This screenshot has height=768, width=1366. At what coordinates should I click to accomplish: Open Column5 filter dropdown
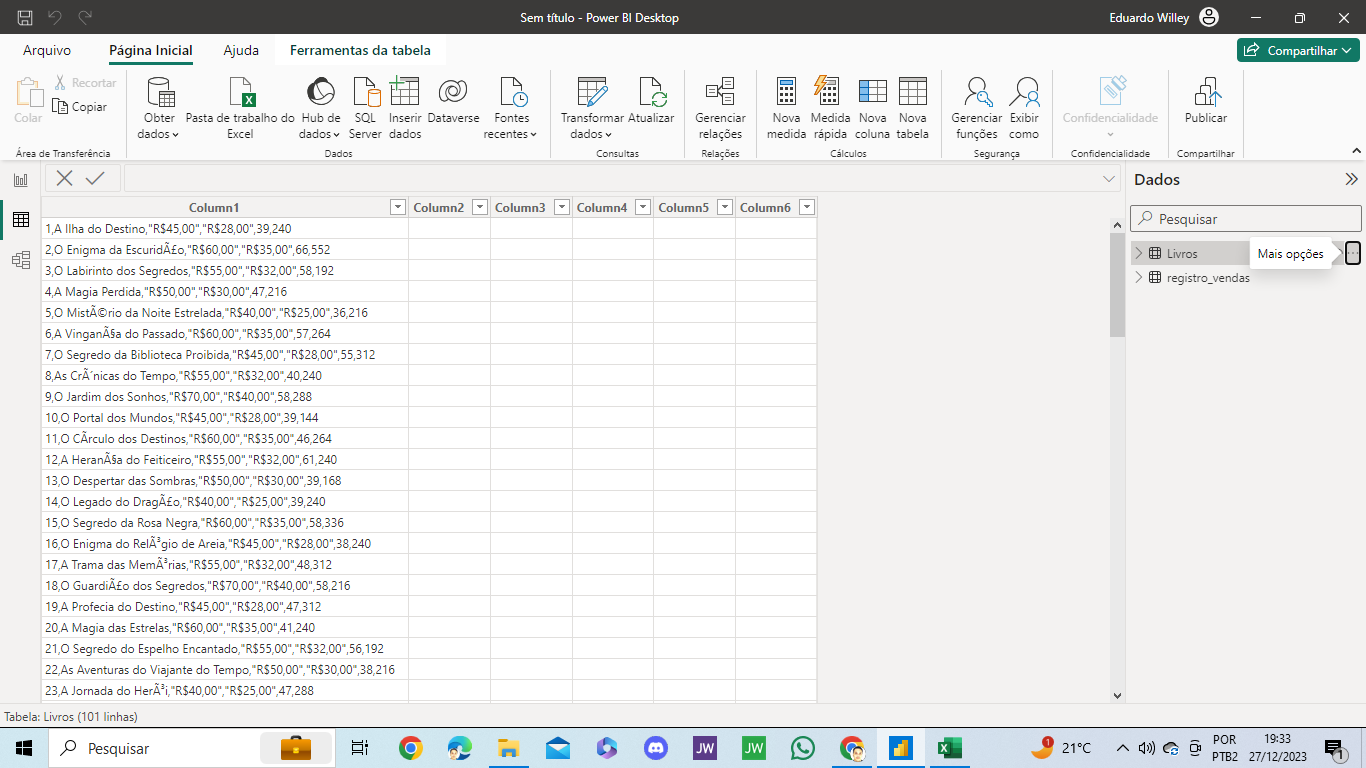(x=725, y=207)
